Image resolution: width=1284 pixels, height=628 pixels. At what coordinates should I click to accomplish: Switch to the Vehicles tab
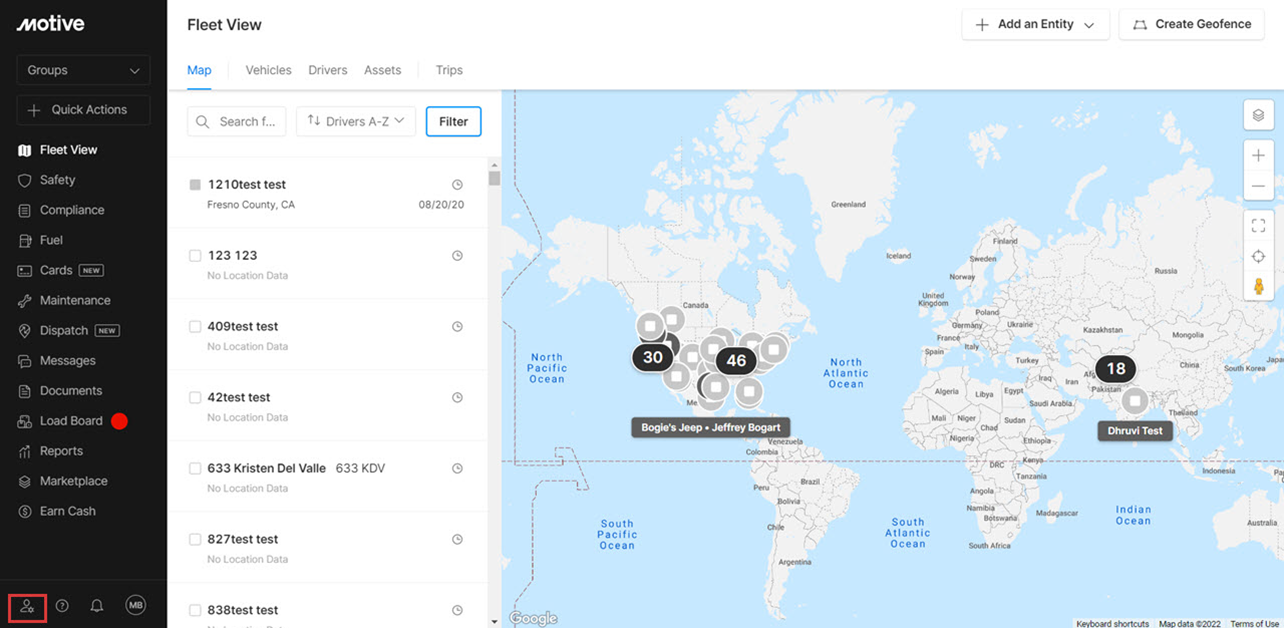click(x=268, y=70)
